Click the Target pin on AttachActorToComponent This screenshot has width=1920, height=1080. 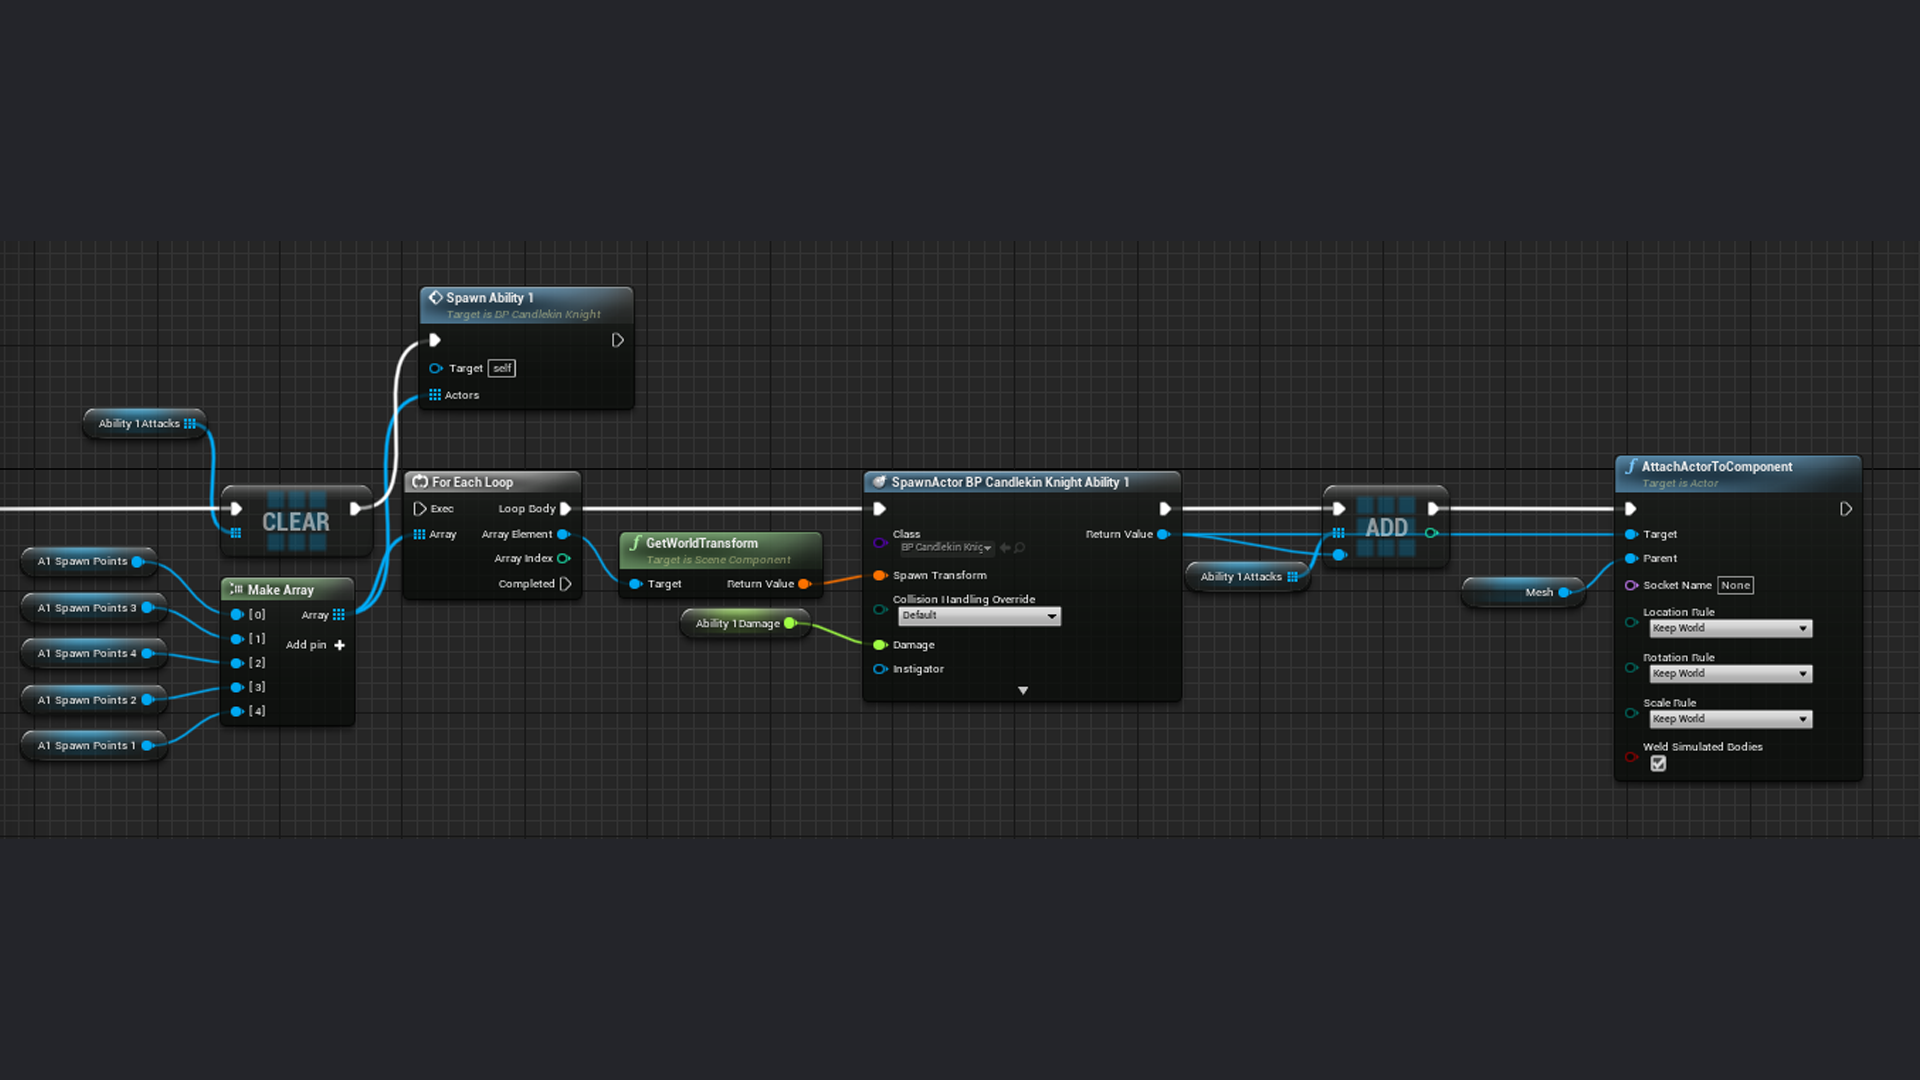coord(1631,534)
